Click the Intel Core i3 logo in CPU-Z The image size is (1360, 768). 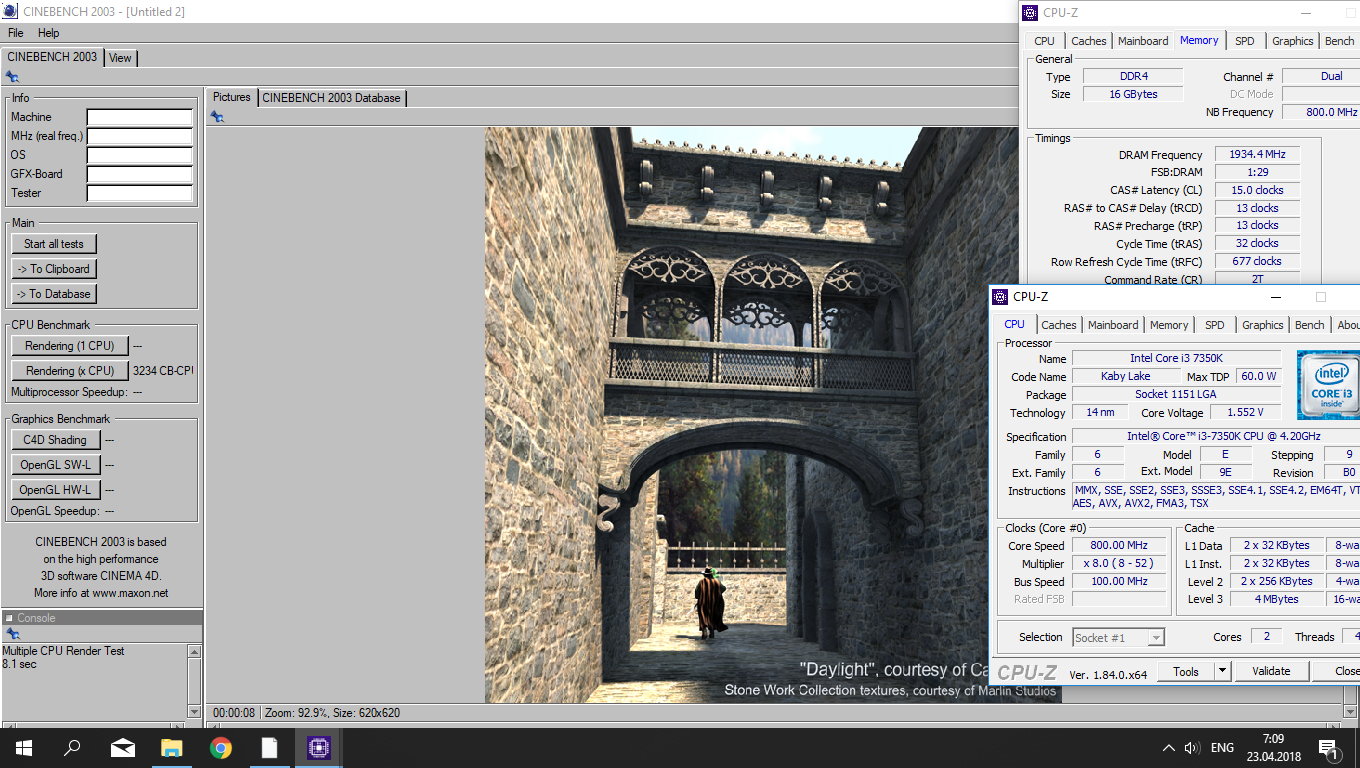pos(1328,385)
